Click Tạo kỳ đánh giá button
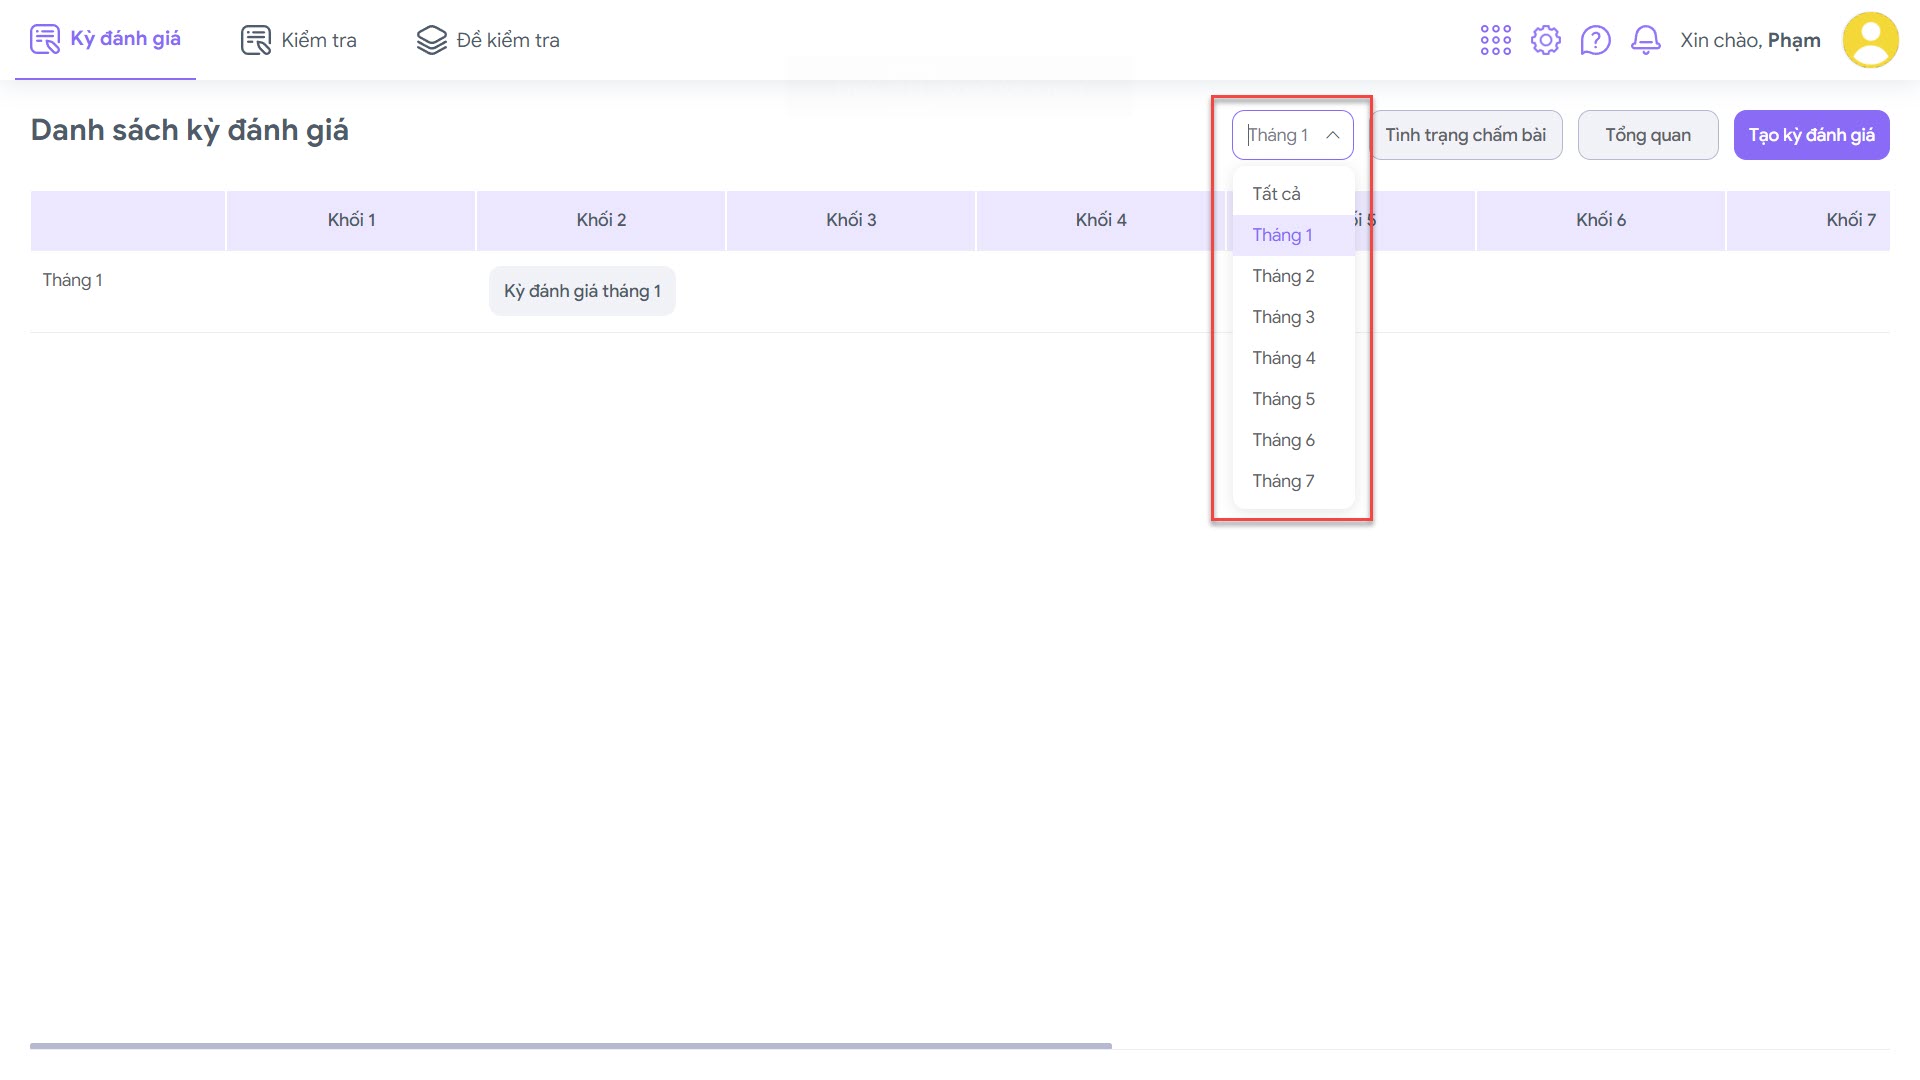 pos(1811,135)
